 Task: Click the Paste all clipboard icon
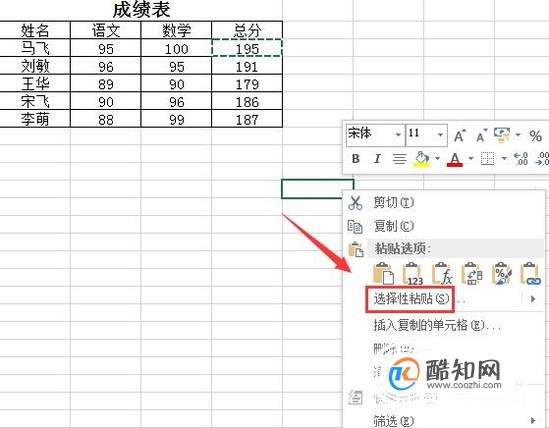click(383, 274)
